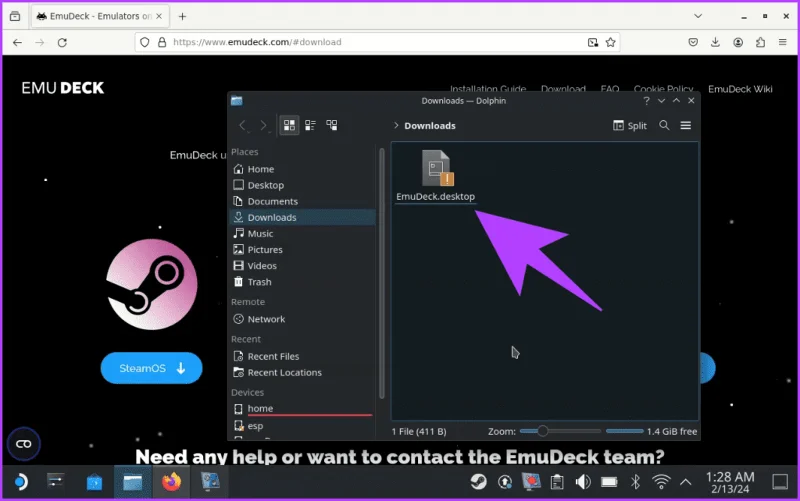Screen dimensions: 800x501
Task: Bookmark page with star icon
Action: click(610, 42)
